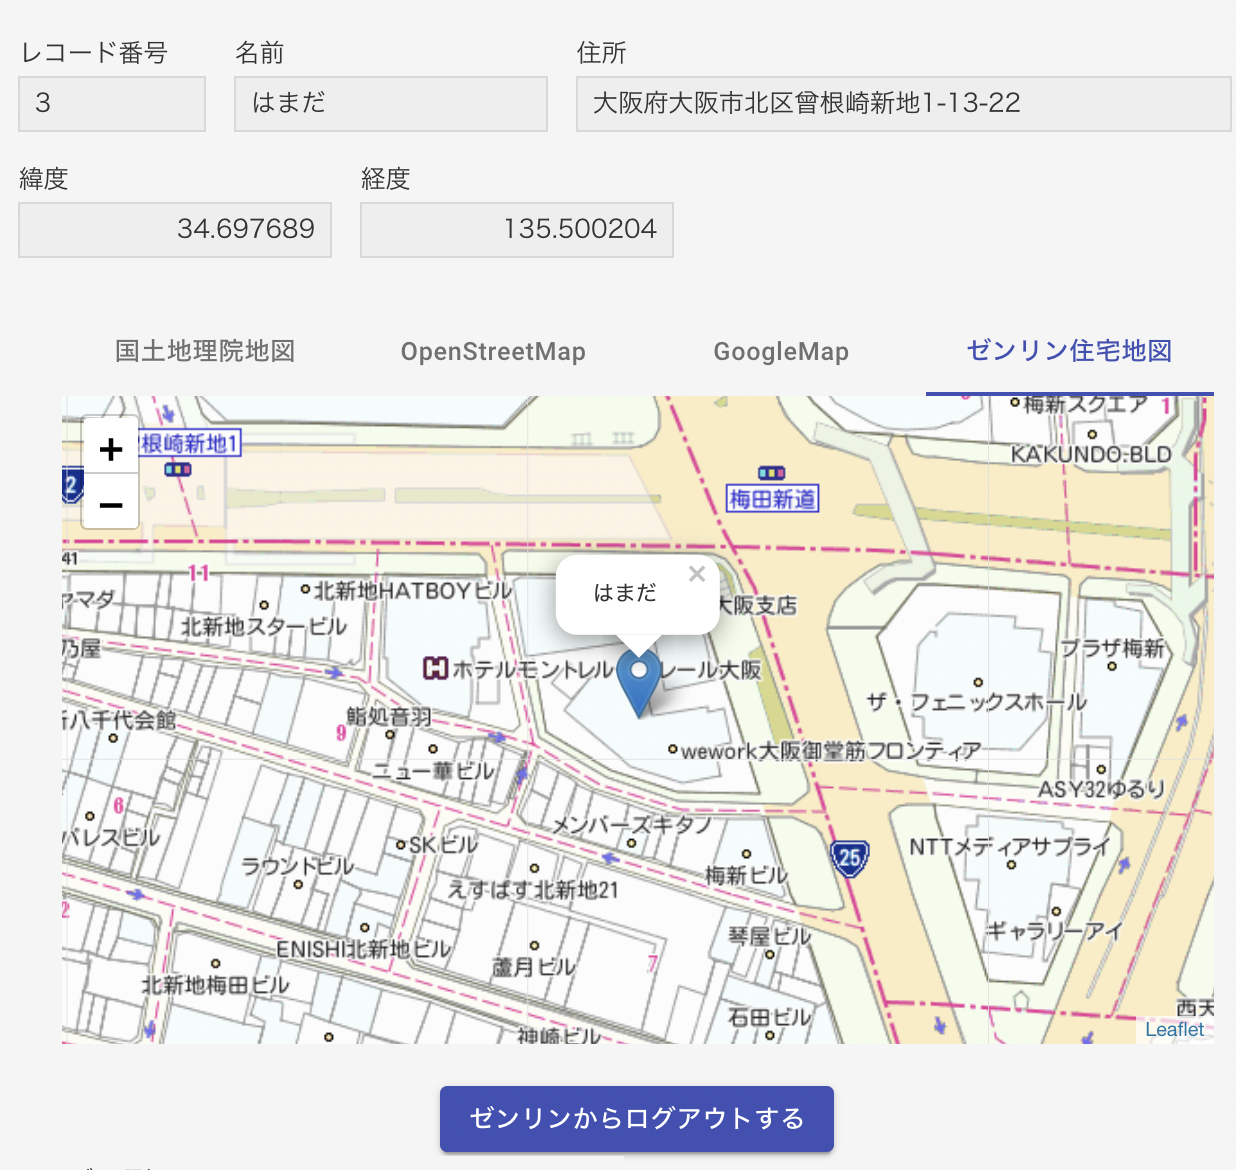Click the 北新地スタービル map label
This screenshot has height=1170, width=1236.
[x=264, y=627]
